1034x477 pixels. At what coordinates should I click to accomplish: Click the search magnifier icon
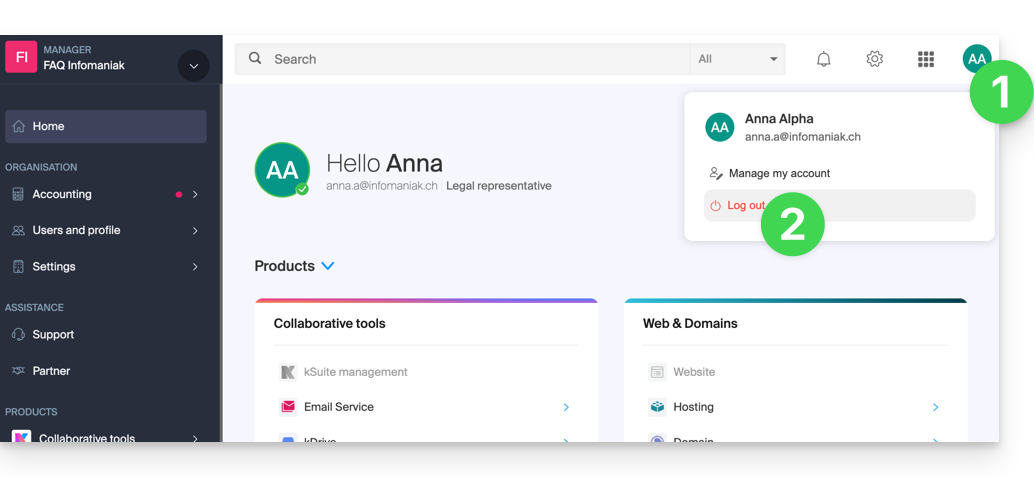[255, 58]
